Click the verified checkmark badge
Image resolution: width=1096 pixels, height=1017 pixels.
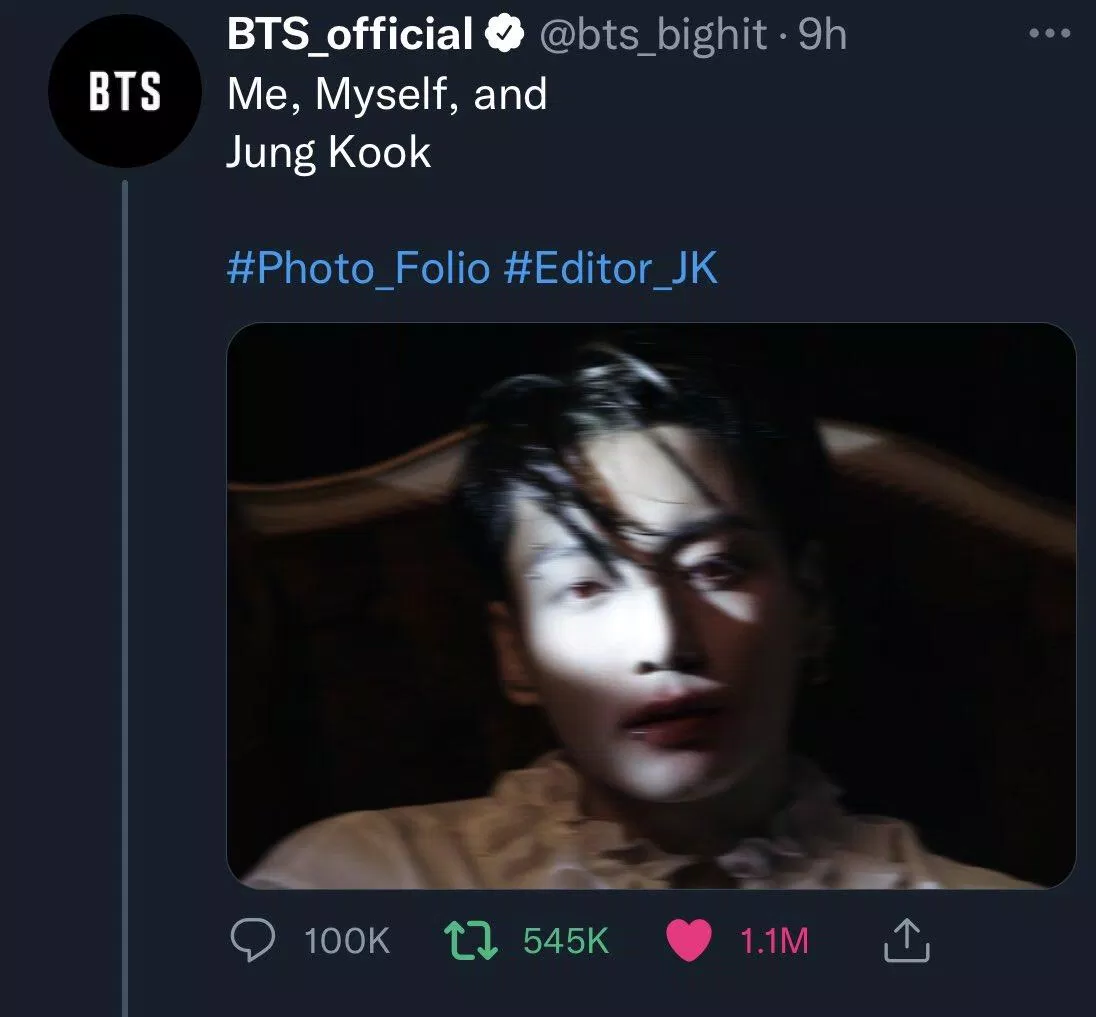click(505, 37)
